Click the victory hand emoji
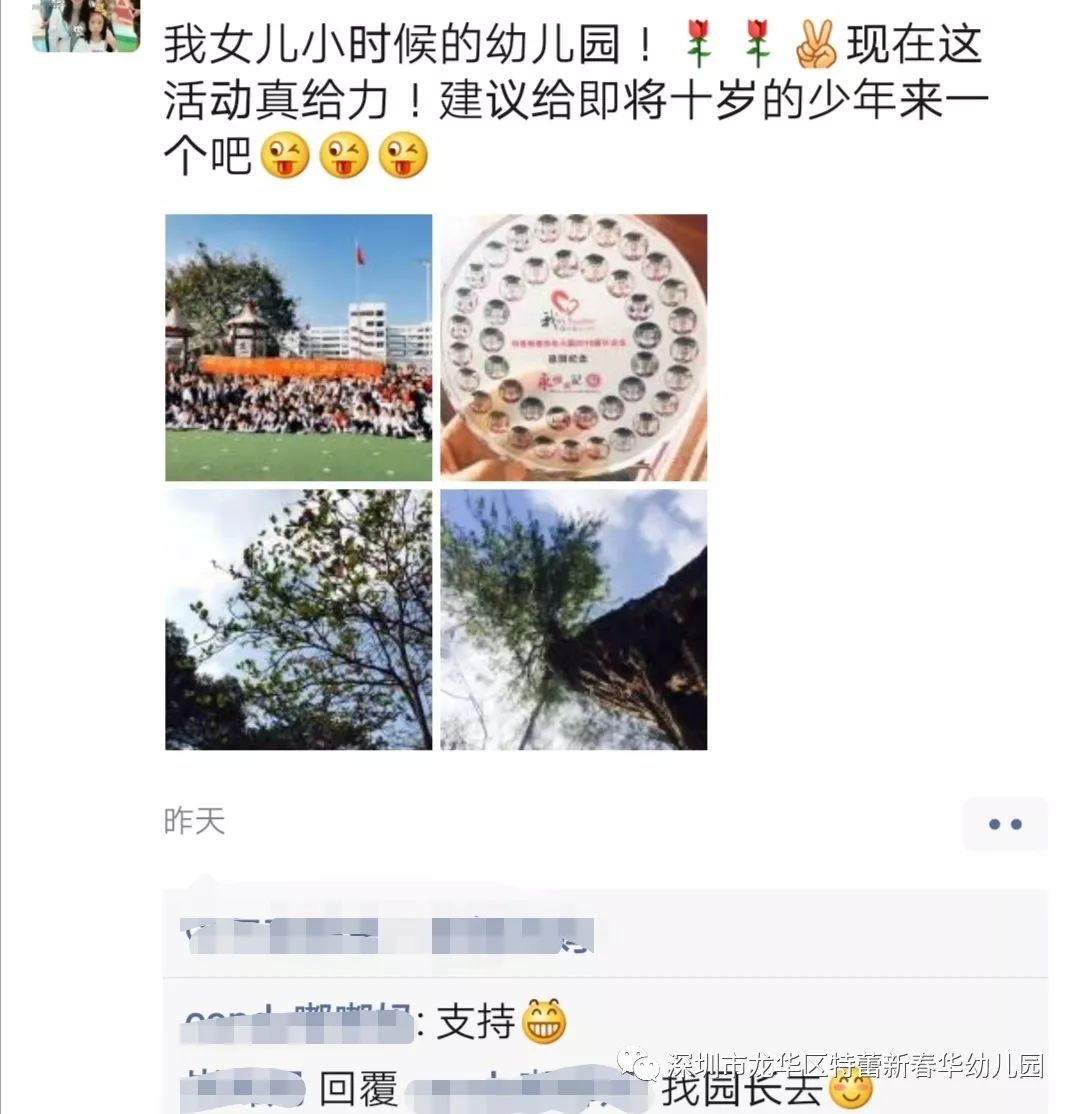This screenshot has width=1080, height=1114. tap(816, 44)
